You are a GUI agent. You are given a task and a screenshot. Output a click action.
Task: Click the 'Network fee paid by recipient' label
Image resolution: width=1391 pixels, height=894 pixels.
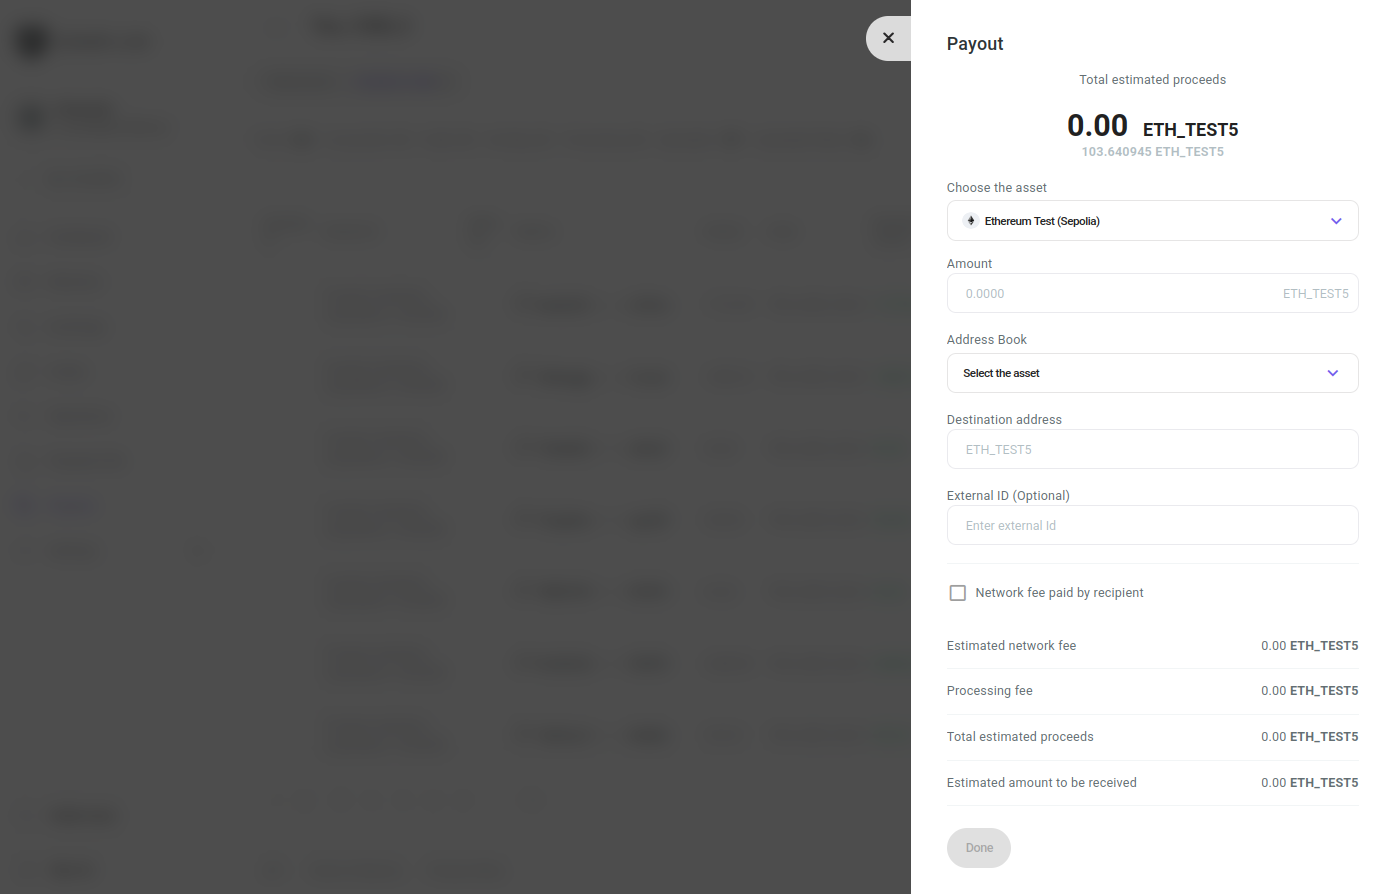tap(1059, 593)
